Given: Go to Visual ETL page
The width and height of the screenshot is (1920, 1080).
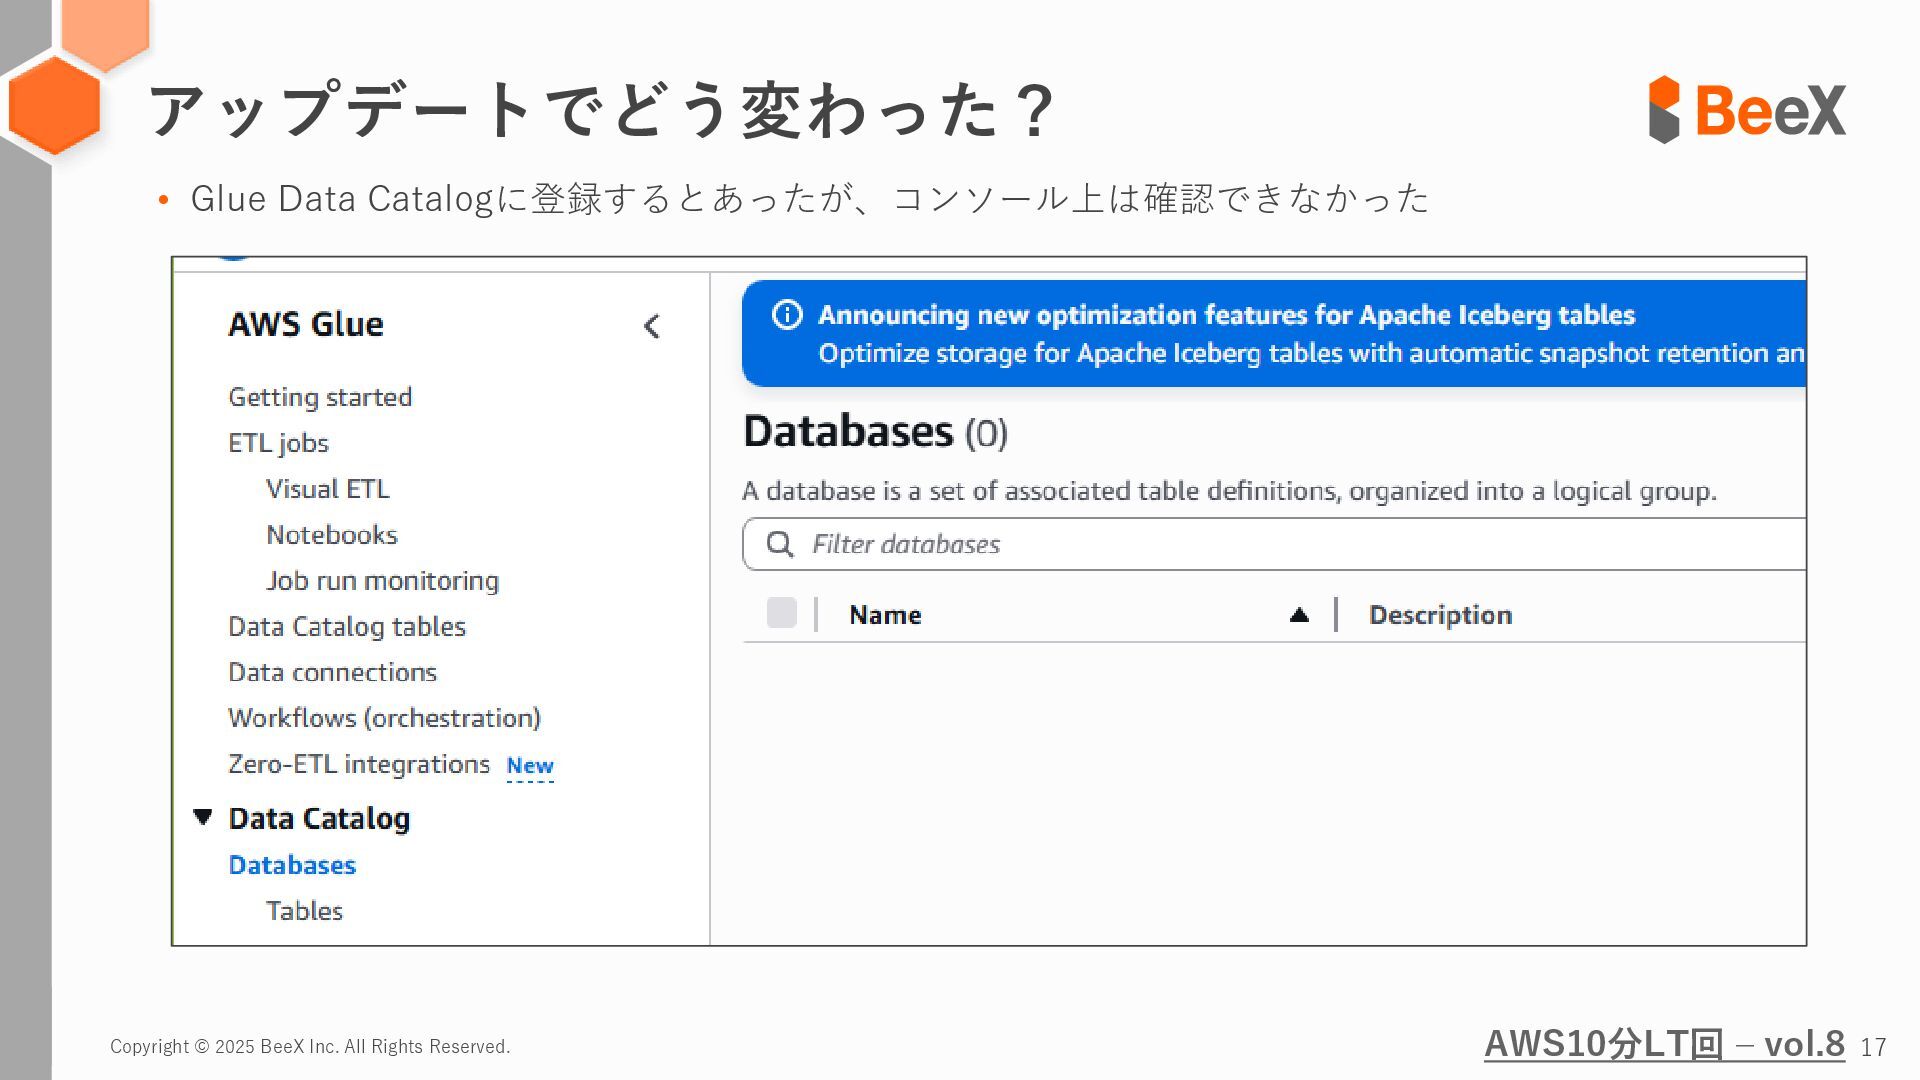Looking at the screenshot, I should point(327,489).
